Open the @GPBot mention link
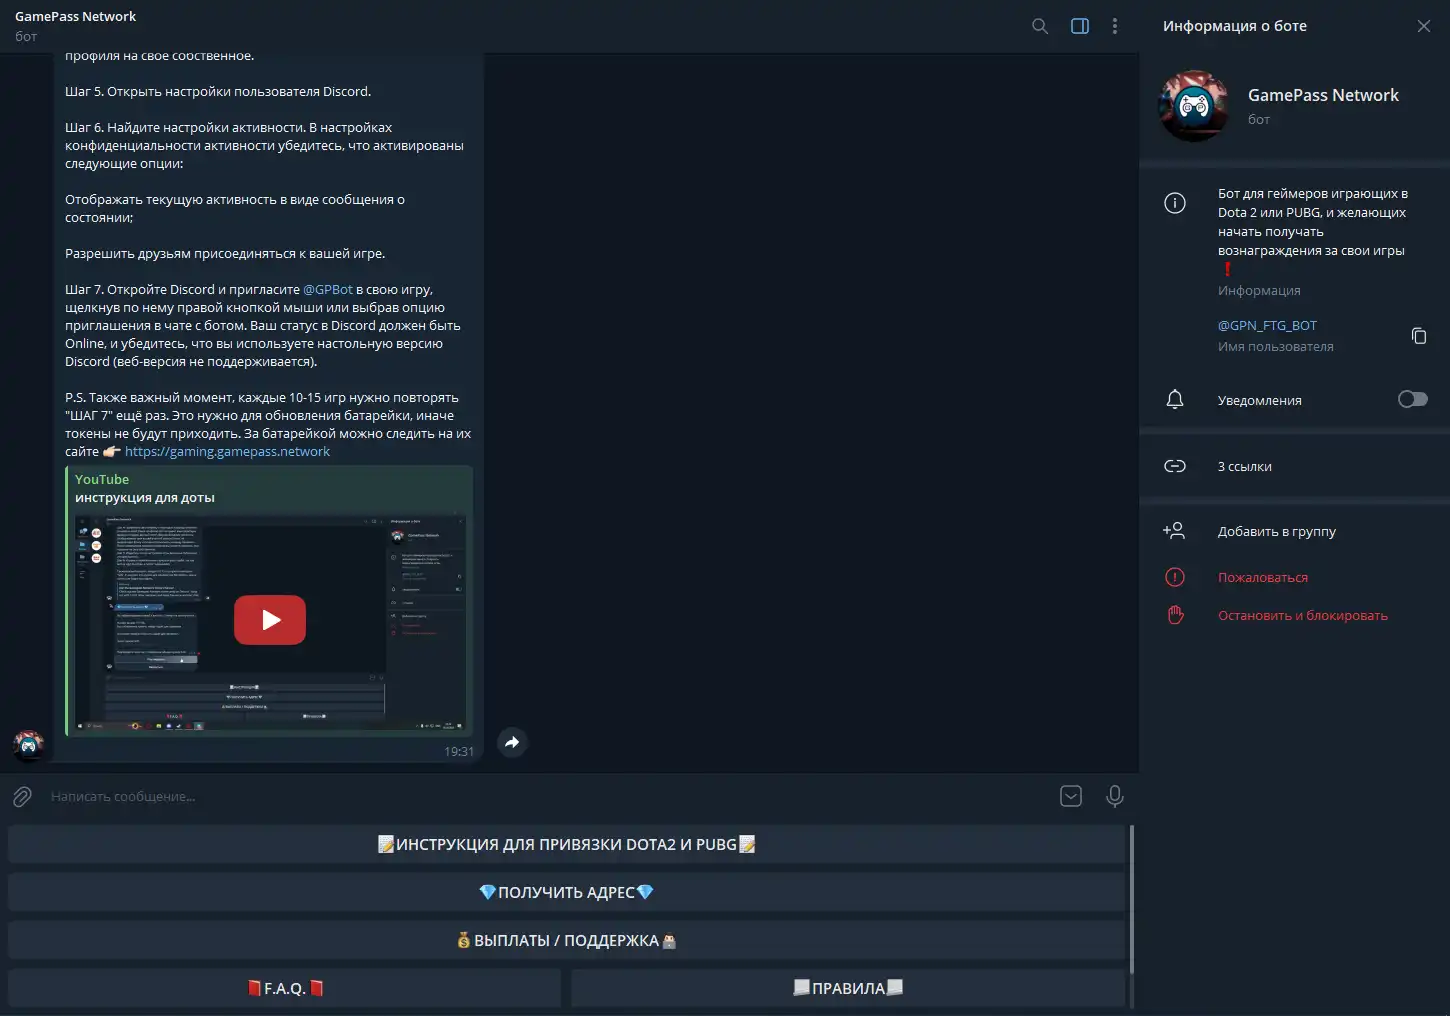Viewport: 1450px width, 1016px height. click(x=328, y=289)
